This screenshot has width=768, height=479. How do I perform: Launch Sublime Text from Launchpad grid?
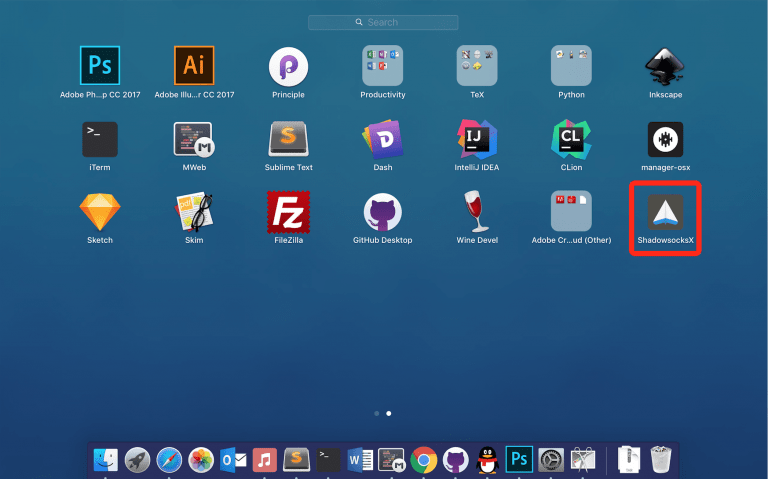pos(288,139)
